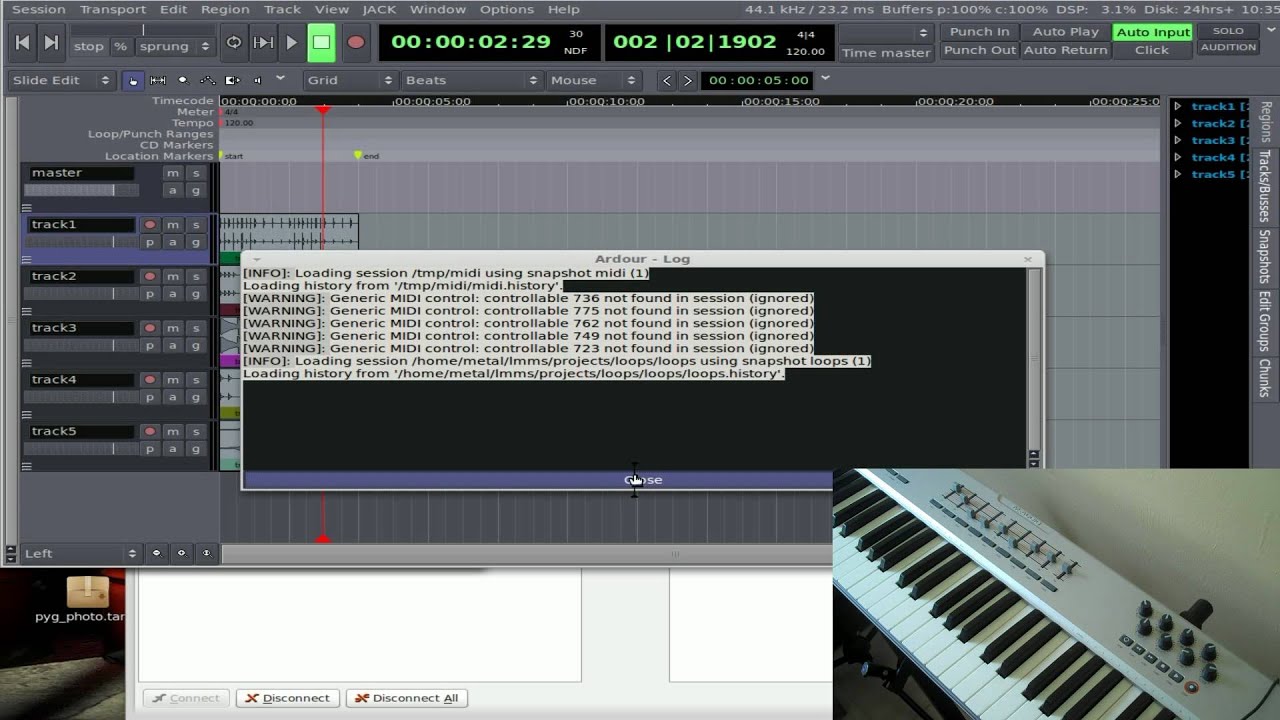1280x720 pixels.
Task: Jump to session end transport button
Action: pyautogui.click(x=51, y=42)
